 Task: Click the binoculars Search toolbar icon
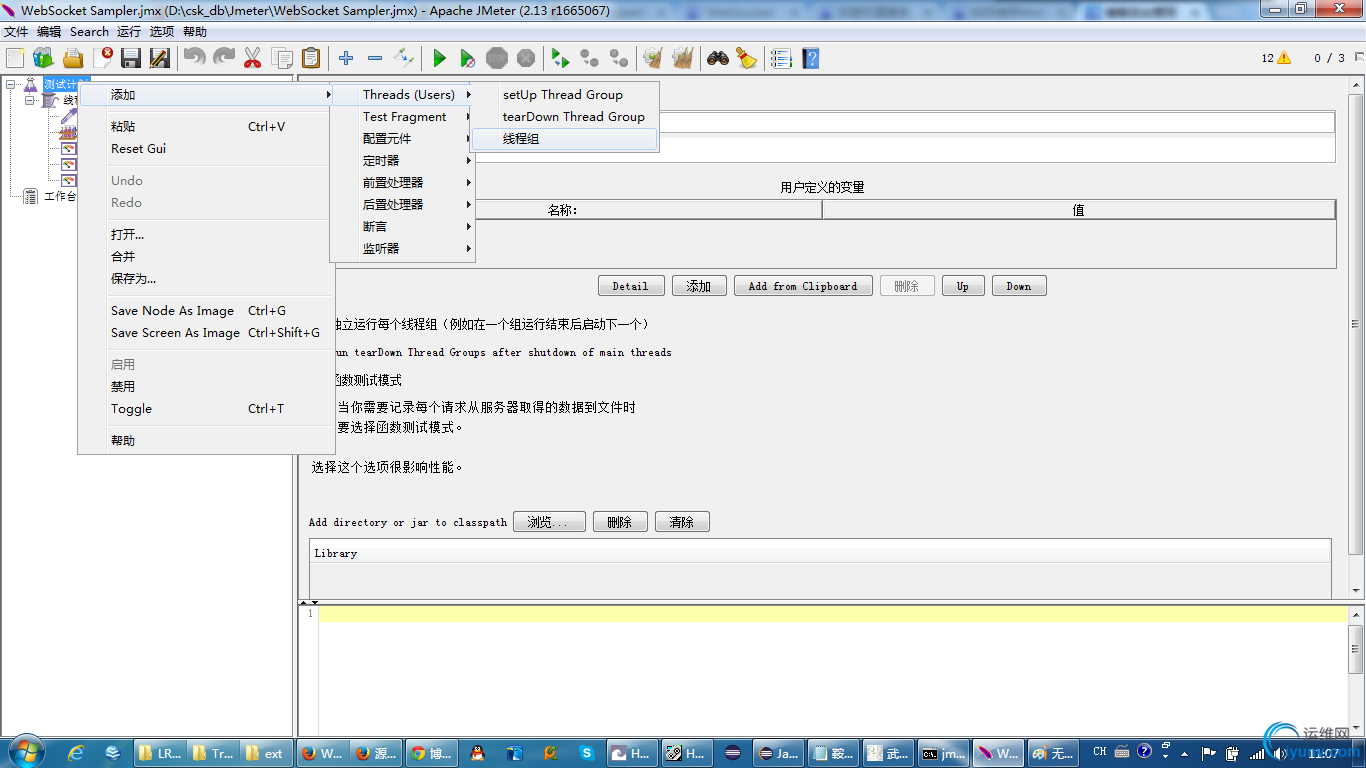click(718, 58)
